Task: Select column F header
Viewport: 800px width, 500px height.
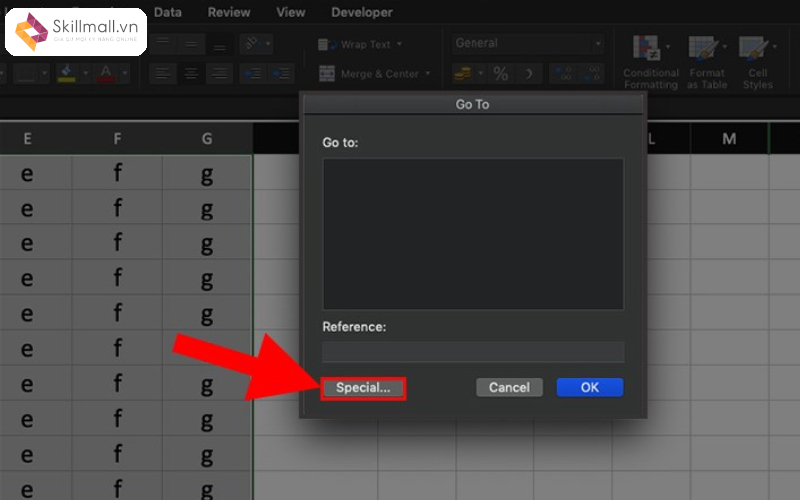Action: tap(117, 139)
